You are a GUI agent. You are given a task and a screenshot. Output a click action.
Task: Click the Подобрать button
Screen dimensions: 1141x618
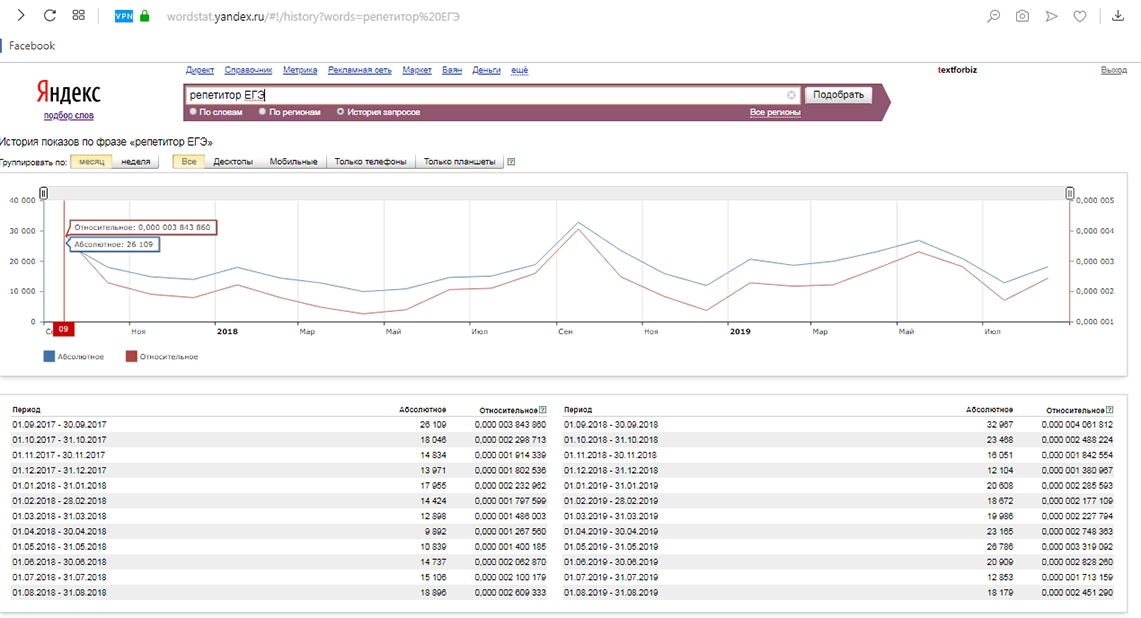click(x=838, y=95)
